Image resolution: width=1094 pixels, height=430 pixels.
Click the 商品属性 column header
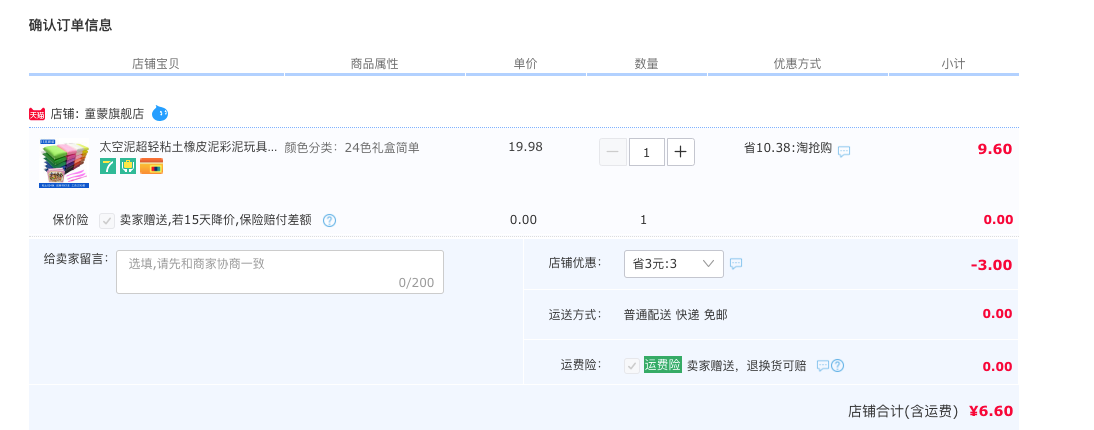[x=375, y=64]
